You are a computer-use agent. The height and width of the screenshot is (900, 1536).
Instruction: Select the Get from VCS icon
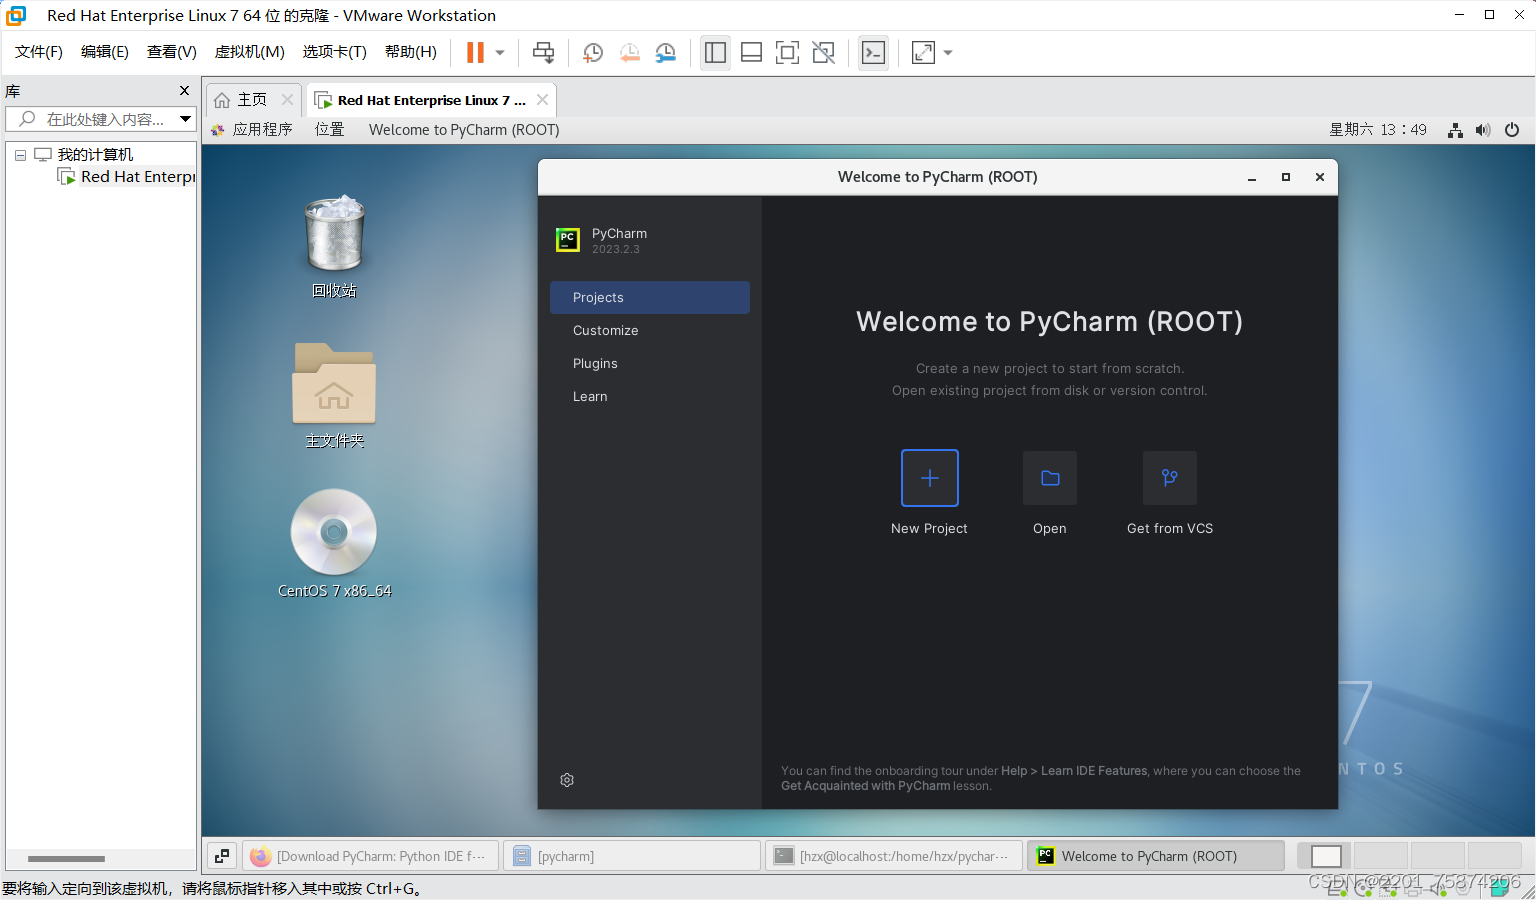click(x=1169, y=478)
